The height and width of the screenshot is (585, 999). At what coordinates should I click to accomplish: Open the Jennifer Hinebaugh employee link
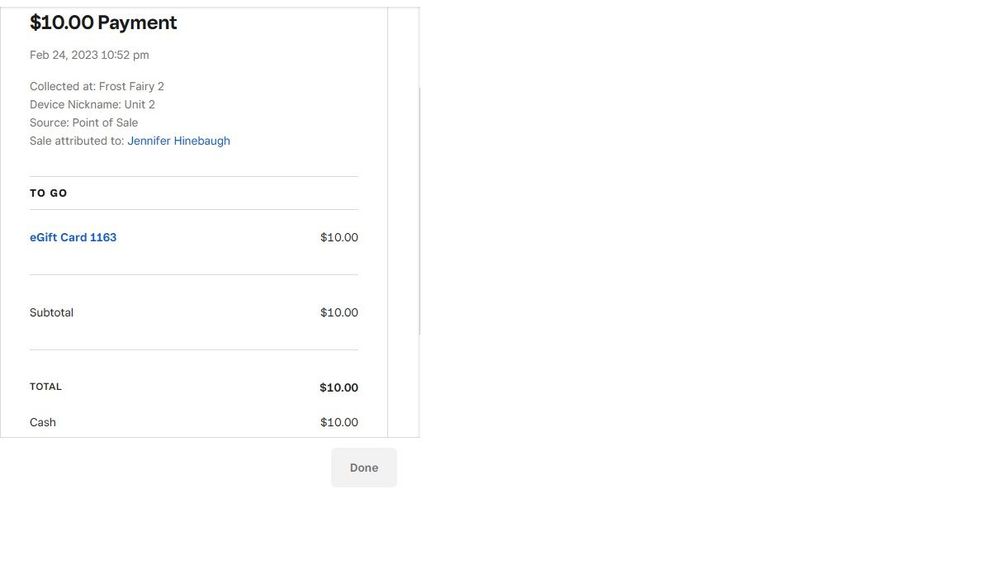(x=178, y=141)
